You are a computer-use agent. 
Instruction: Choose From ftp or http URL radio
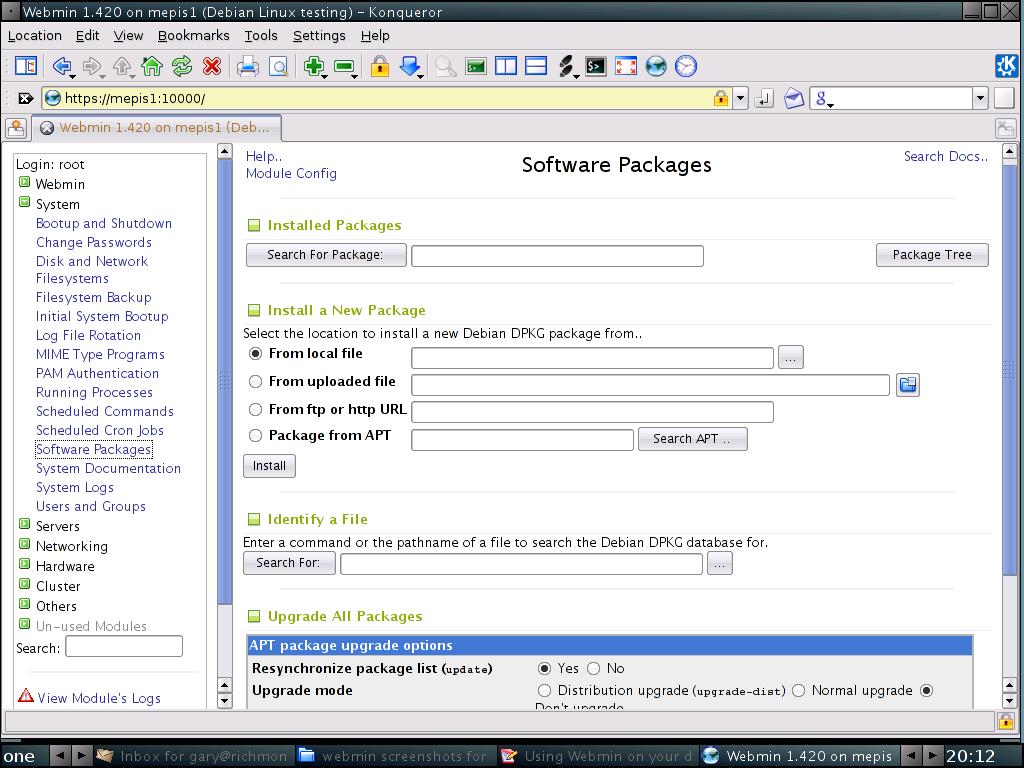click(x=255, y=409)
